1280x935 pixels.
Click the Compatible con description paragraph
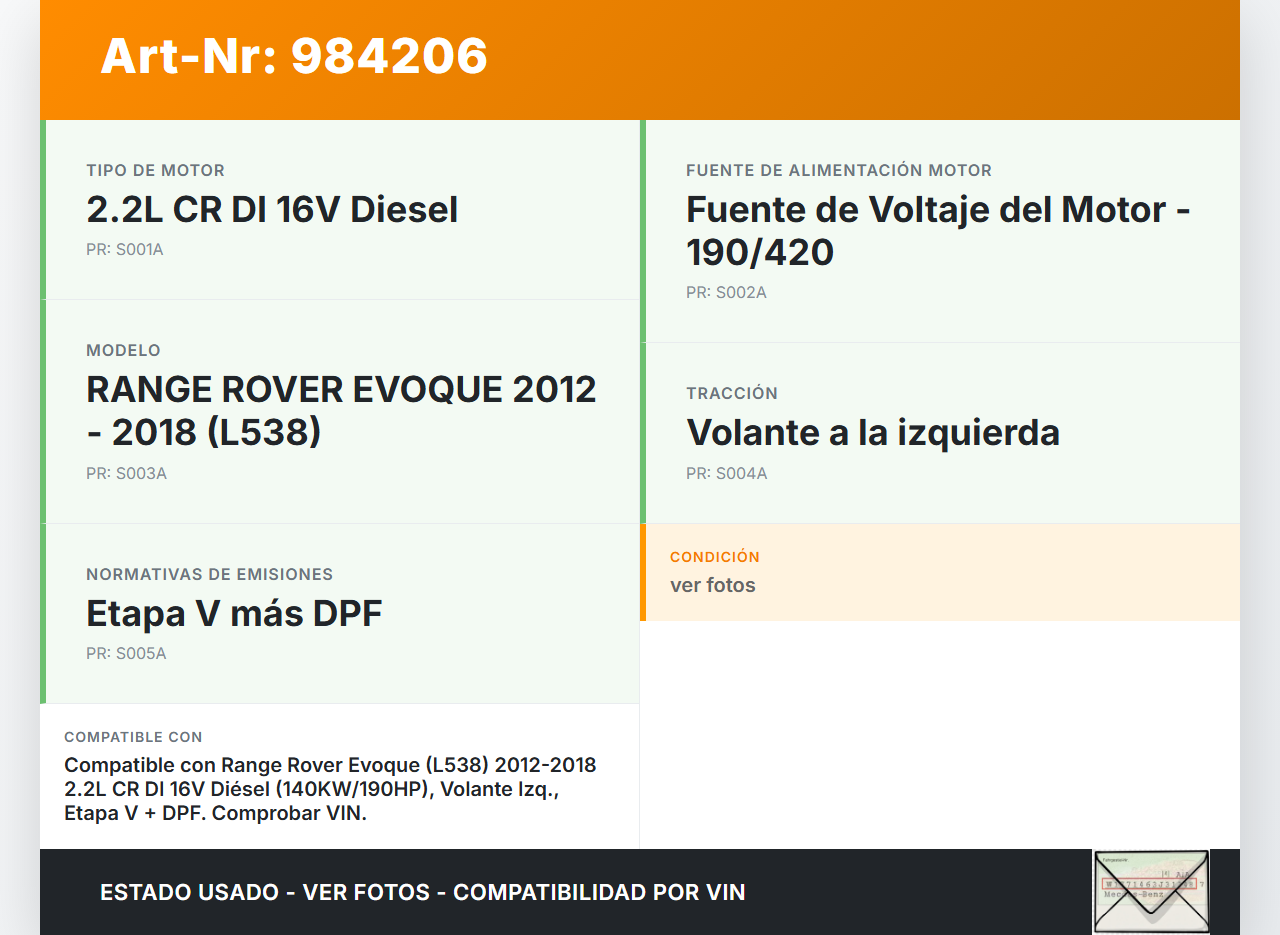point(330,789)
